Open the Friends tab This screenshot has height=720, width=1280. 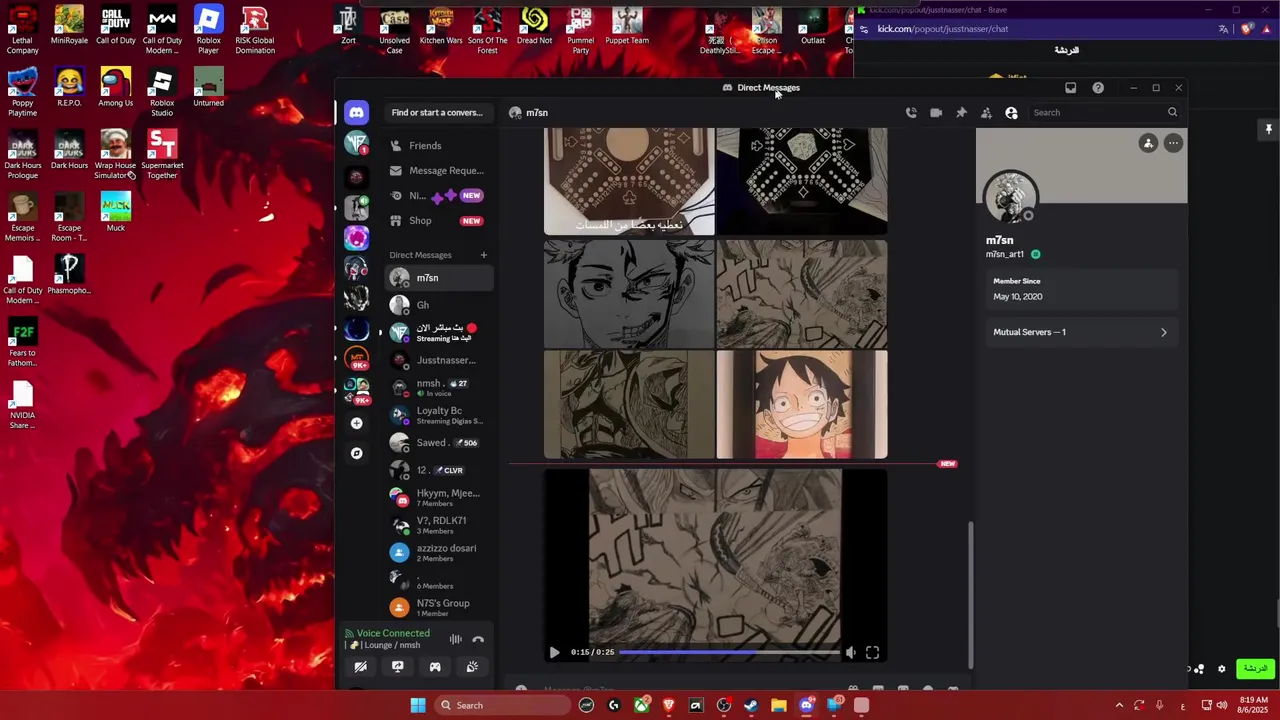click(x=438, y=146)
